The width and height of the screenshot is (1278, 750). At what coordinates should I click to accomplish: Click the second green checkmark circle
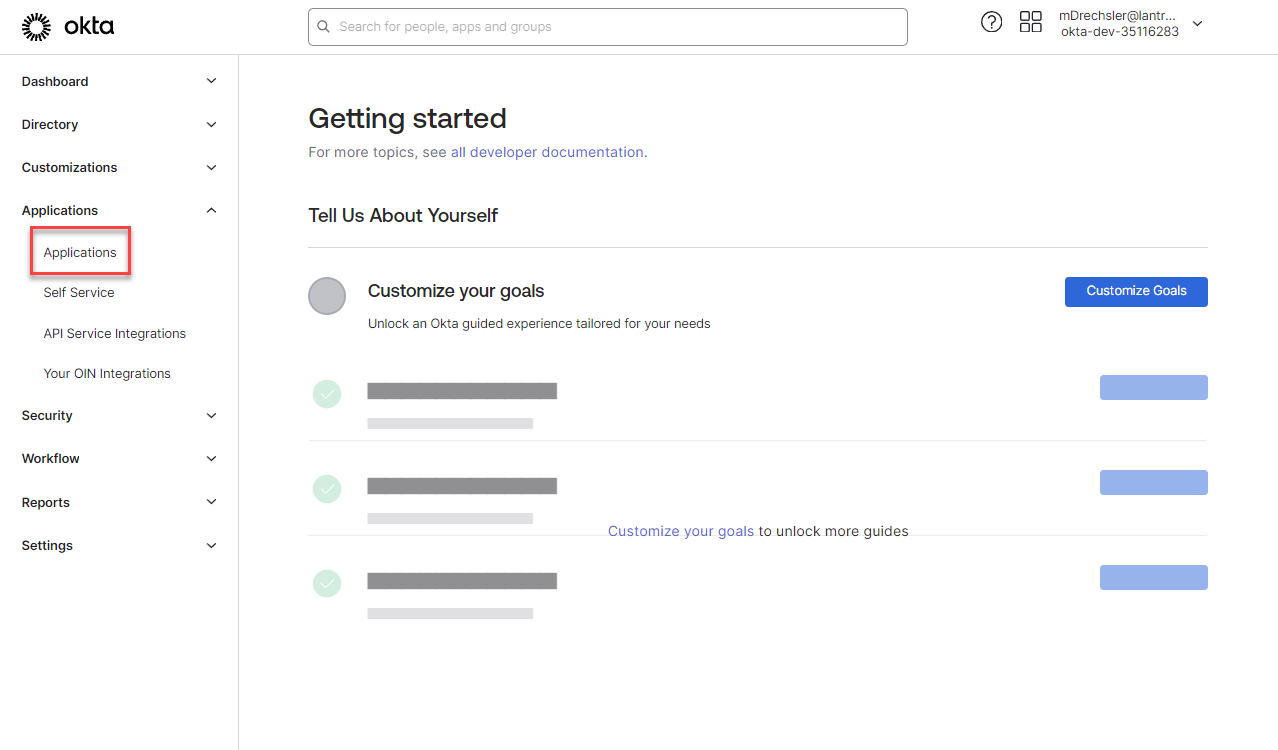coord(327,489)
